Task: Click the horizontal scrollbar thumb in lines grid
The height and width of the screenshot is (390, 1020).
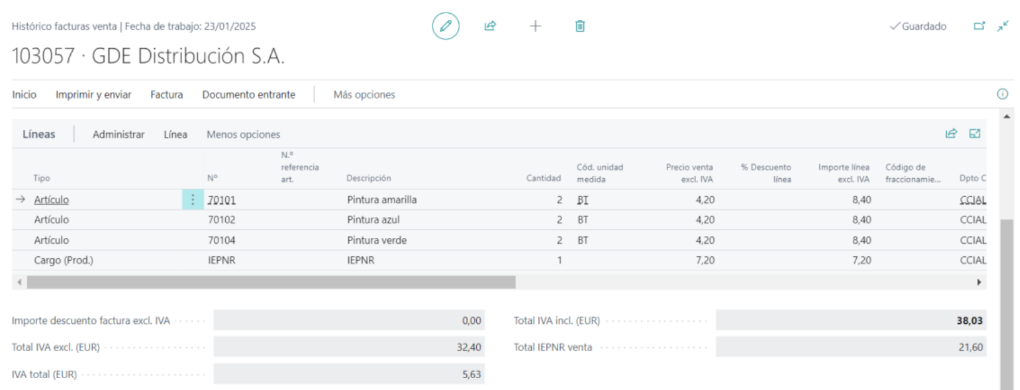Action: coord(271,283)
